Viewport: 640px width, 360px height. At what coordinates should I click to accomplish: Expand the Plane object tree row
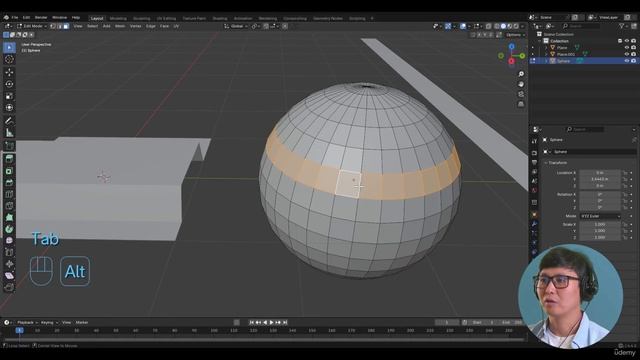click(546, 48)
